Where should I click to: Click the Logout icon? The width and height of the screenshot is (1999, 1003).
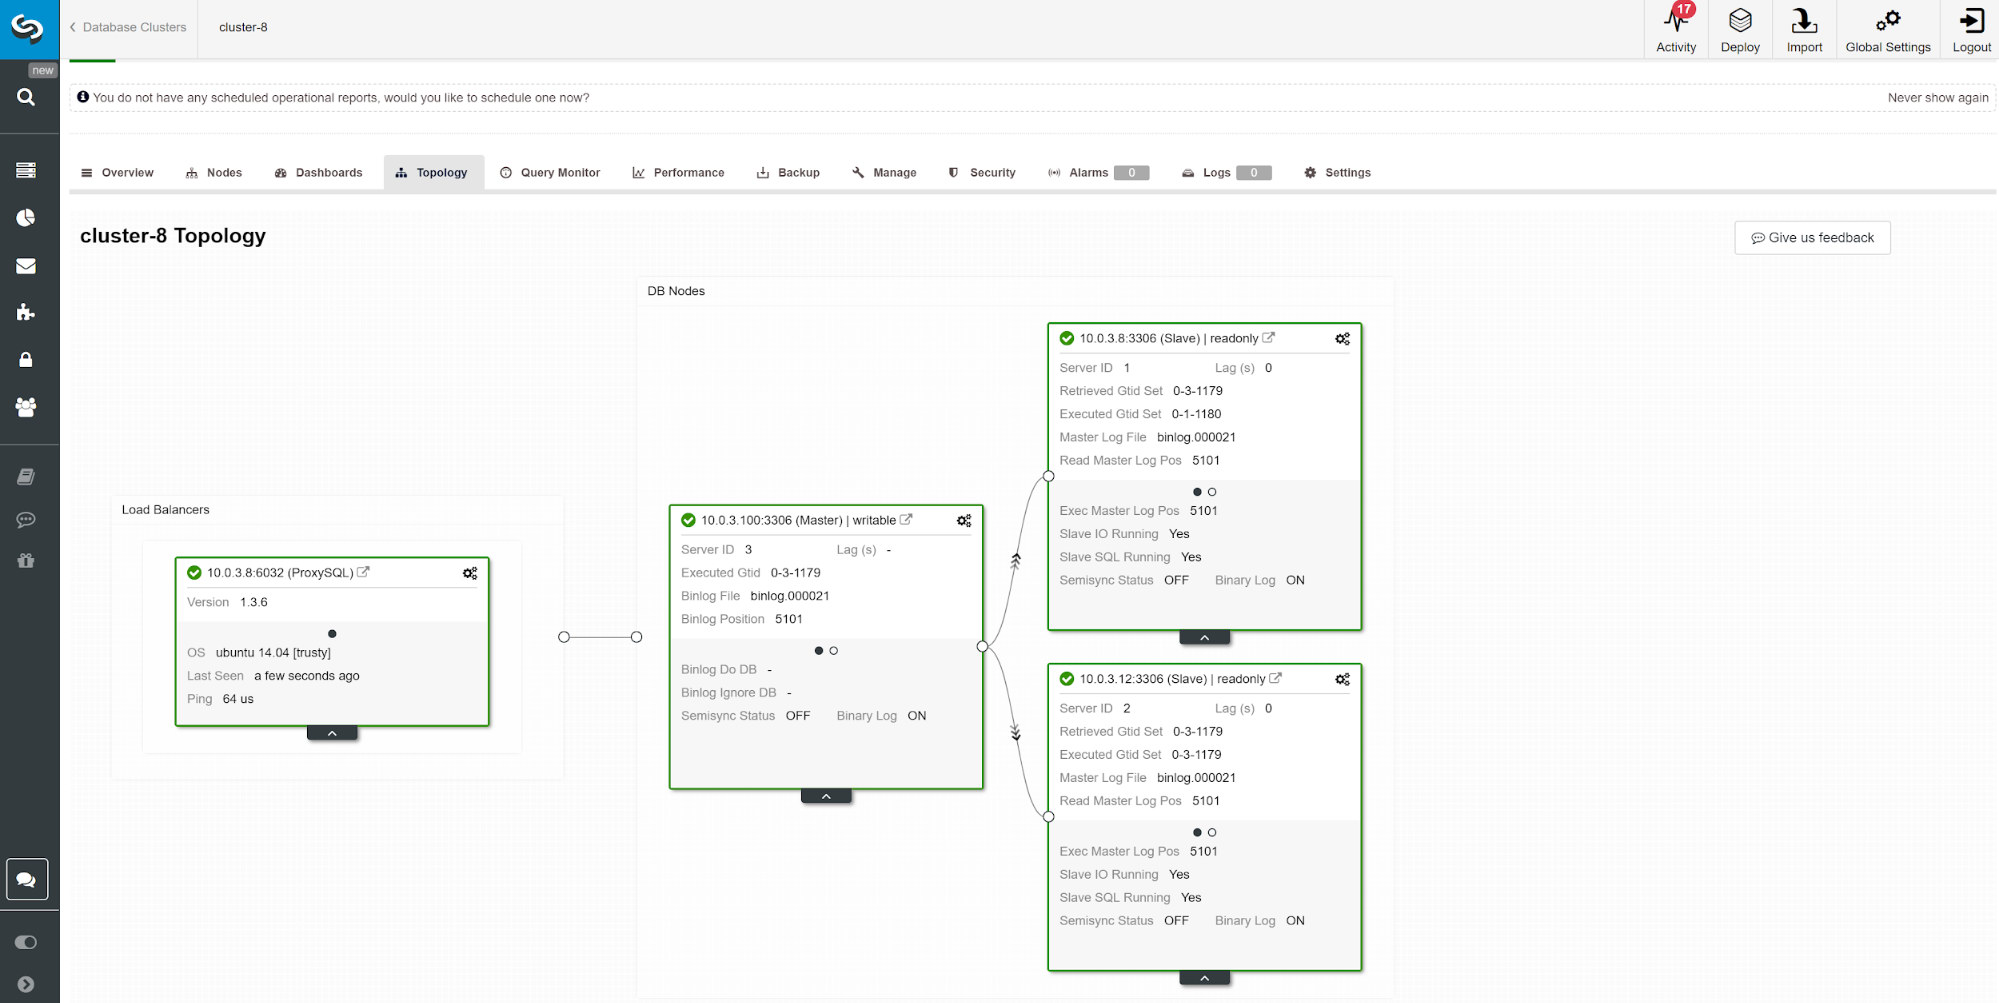coord(1972,29)
